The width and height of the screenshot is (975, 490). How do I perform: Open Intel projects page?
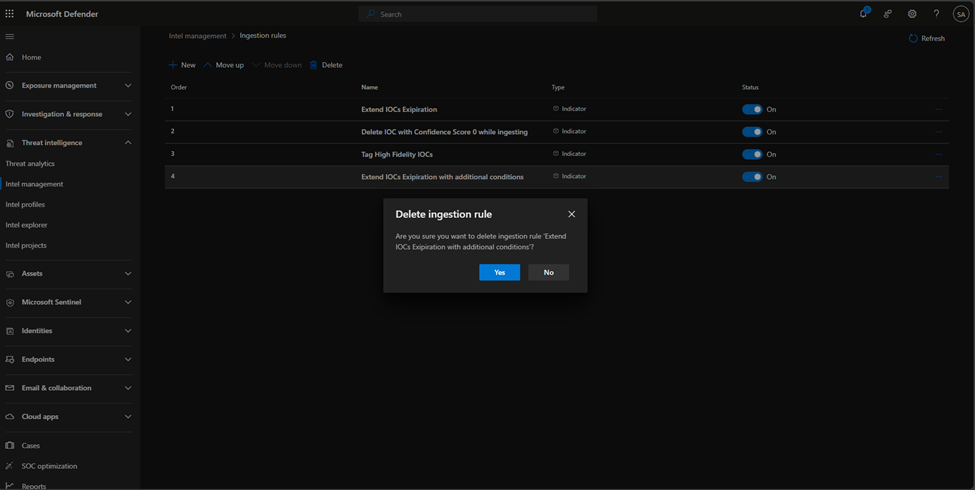25,246
